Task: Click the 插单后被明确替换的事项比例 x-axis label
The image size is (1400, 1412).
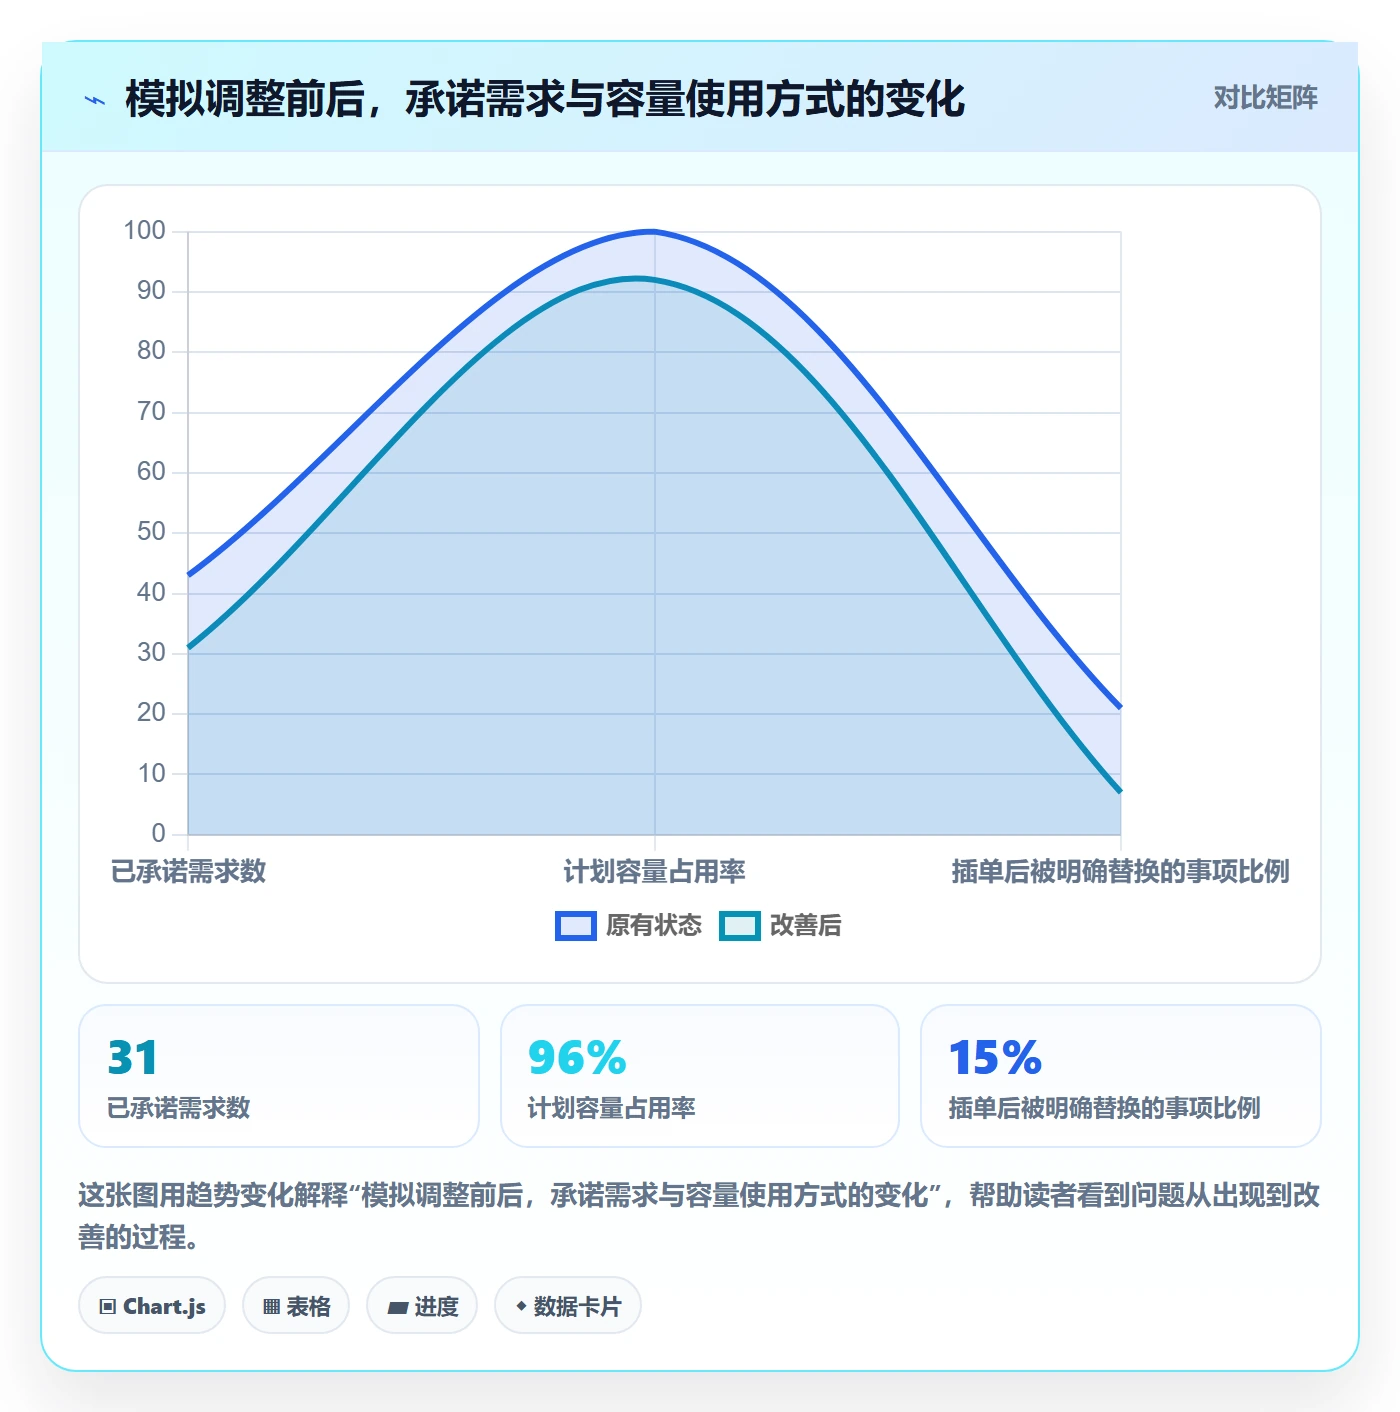Action: coord(1120,872)
